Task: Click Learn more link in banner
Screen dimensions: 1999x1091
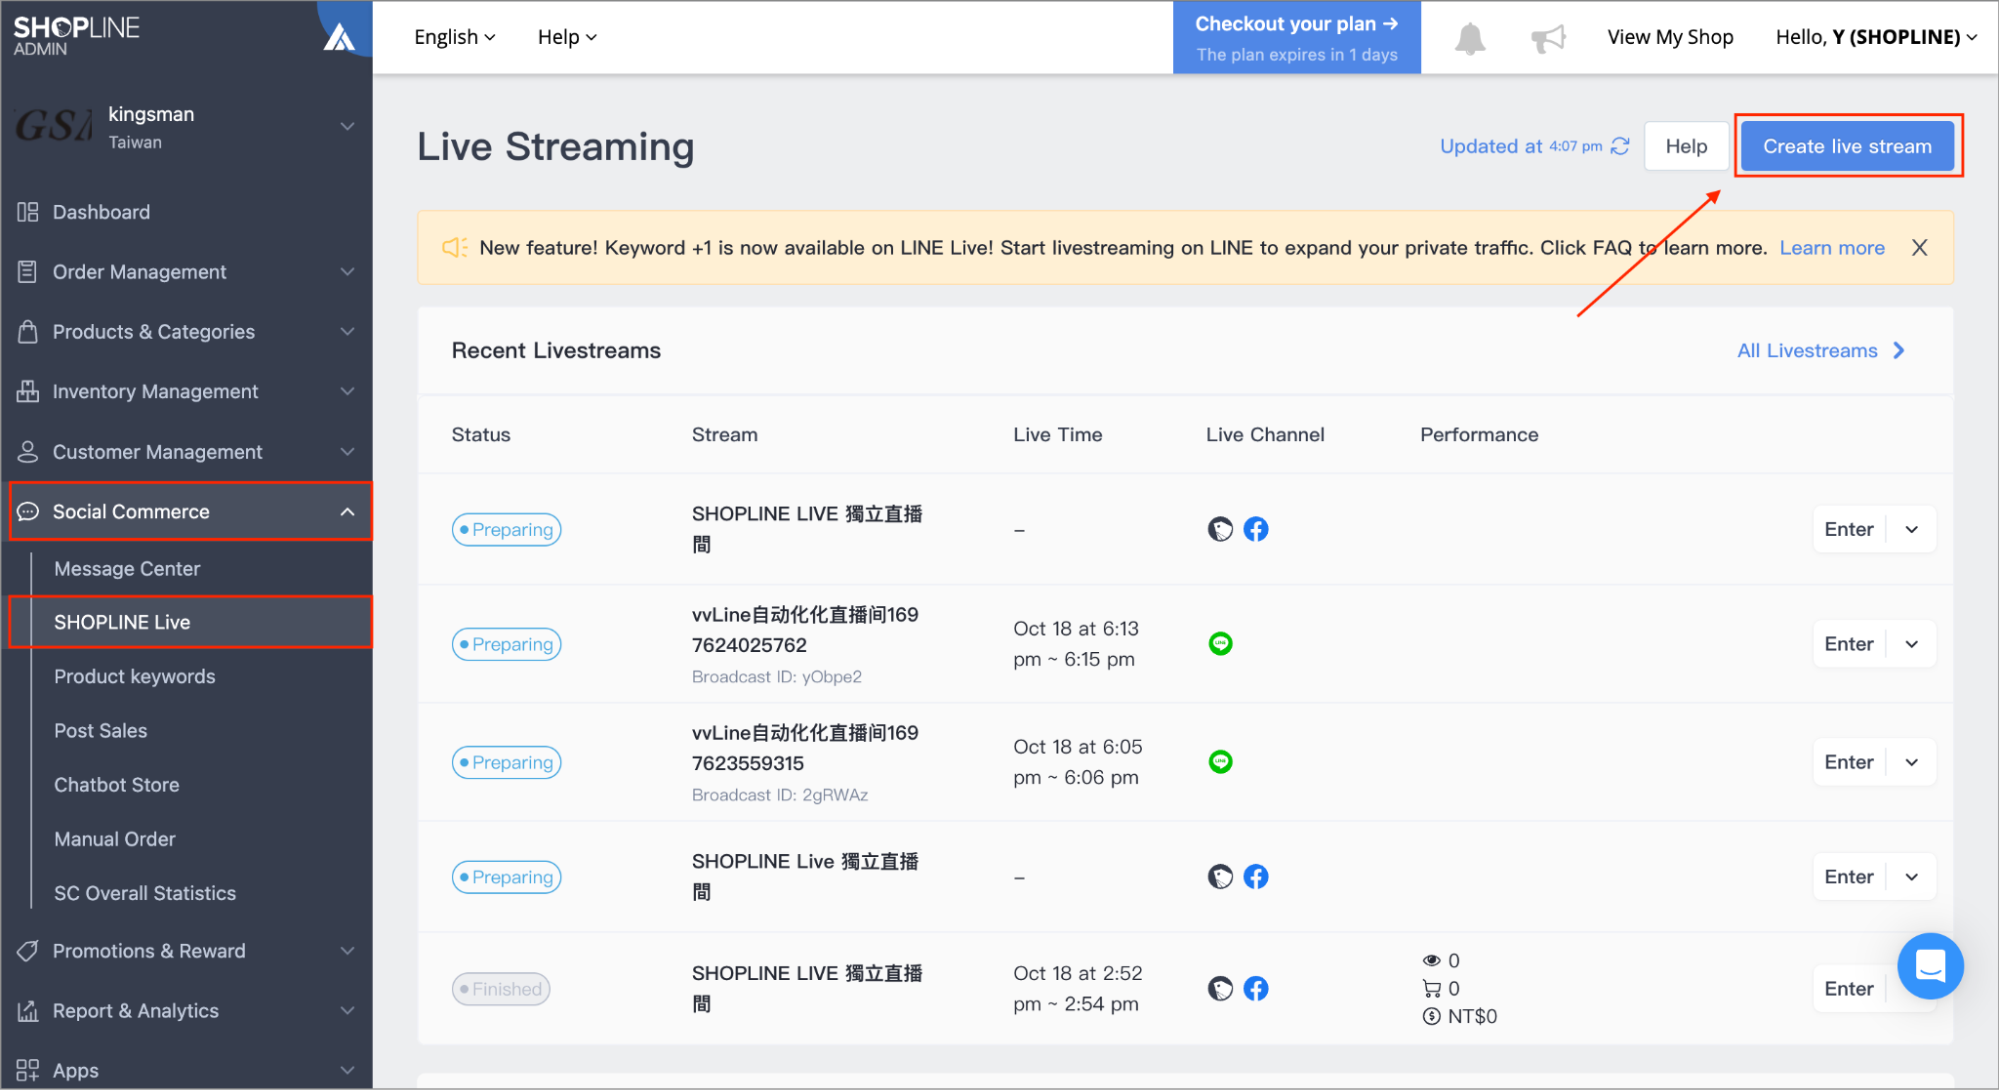Action: (1832, 248)
